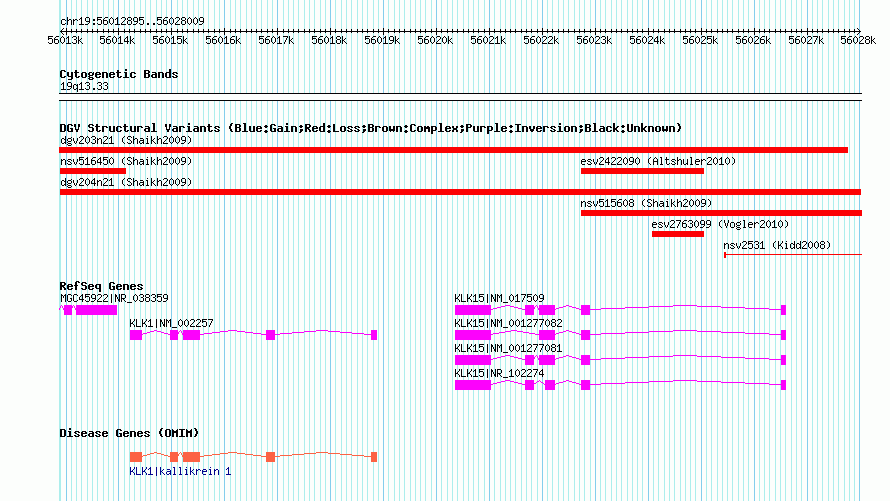Click the chr19:56012895..56028009 coordinates label
The height and width of the screenshot is (501, 890).
(132, 21)
